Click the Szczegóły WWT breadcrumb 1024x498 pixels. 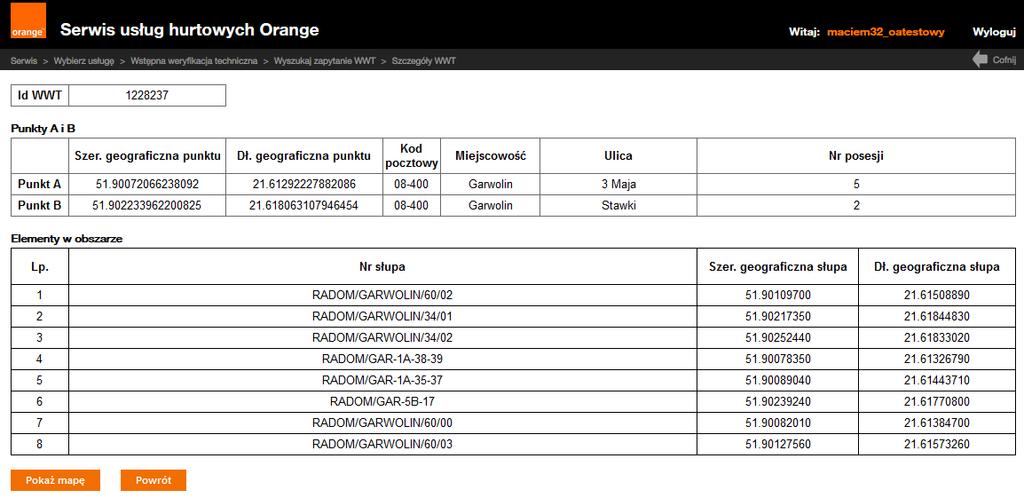424,61
